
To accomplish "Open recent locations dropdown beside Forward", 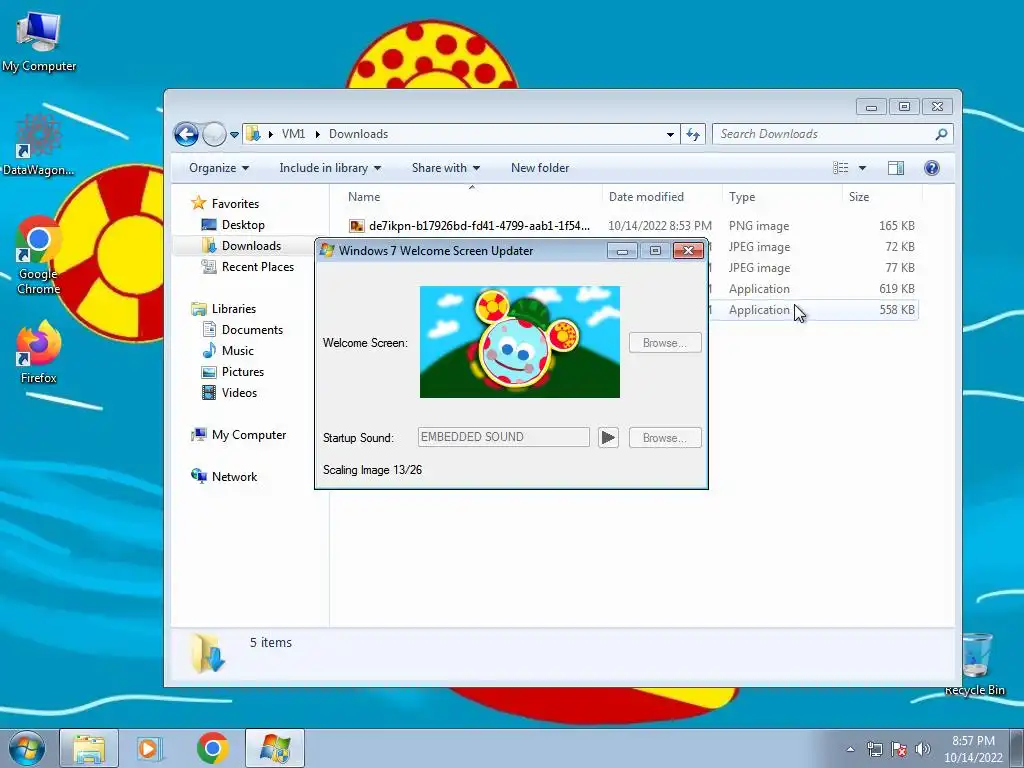I will (234, 135).
